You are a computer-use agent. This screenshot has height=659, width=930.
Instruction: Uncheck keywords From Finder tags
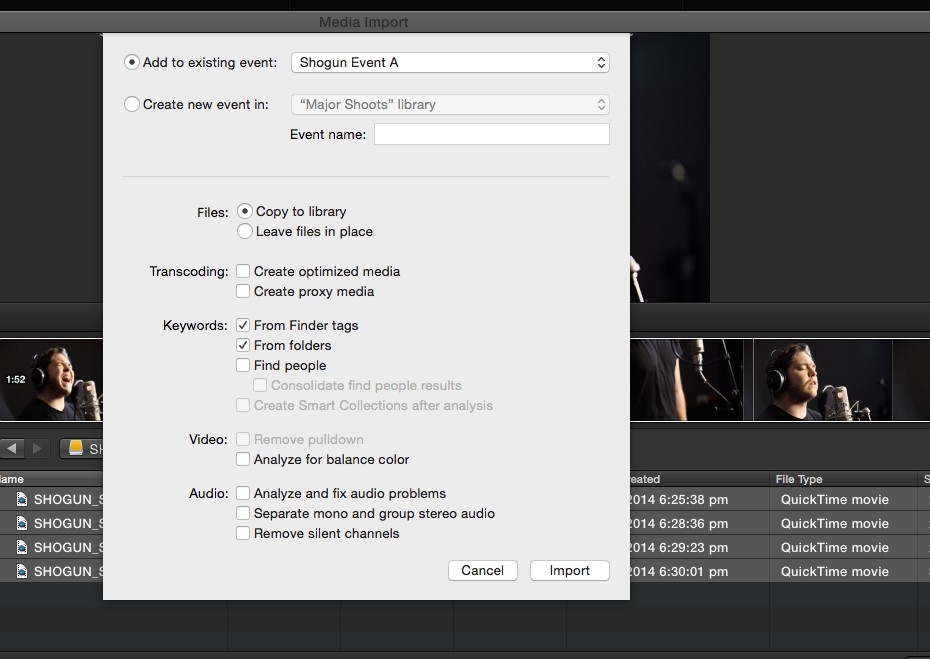click(x=243, y=325)
